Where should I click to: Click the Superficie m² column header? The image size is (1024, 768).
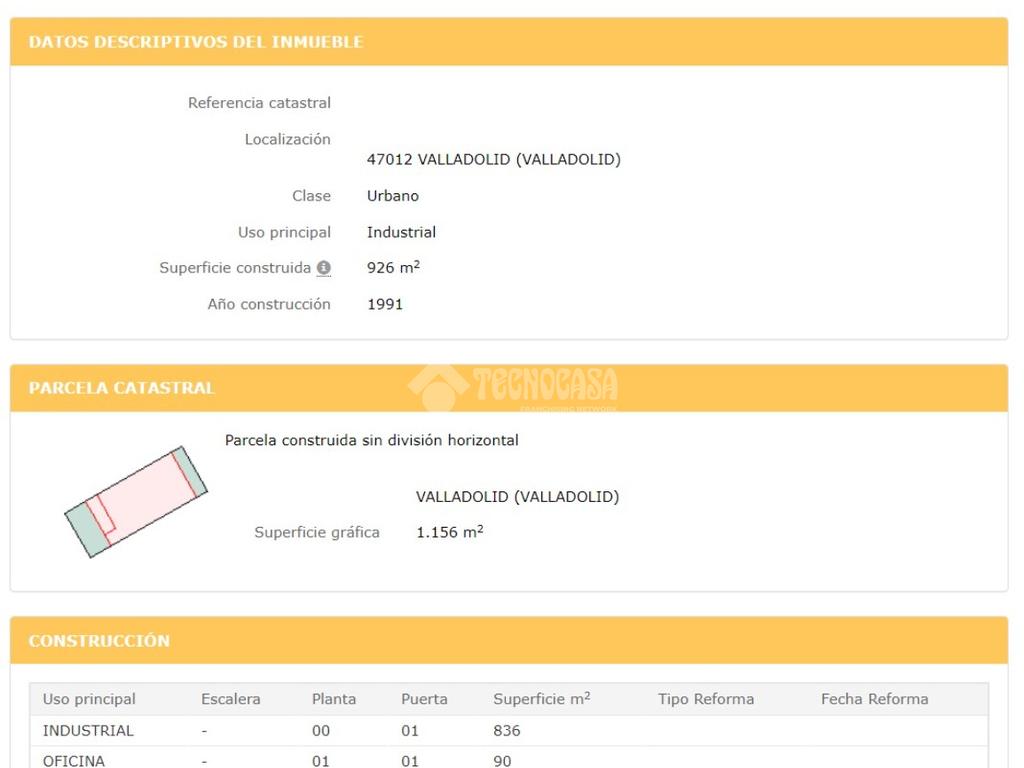tap(542, 699)
